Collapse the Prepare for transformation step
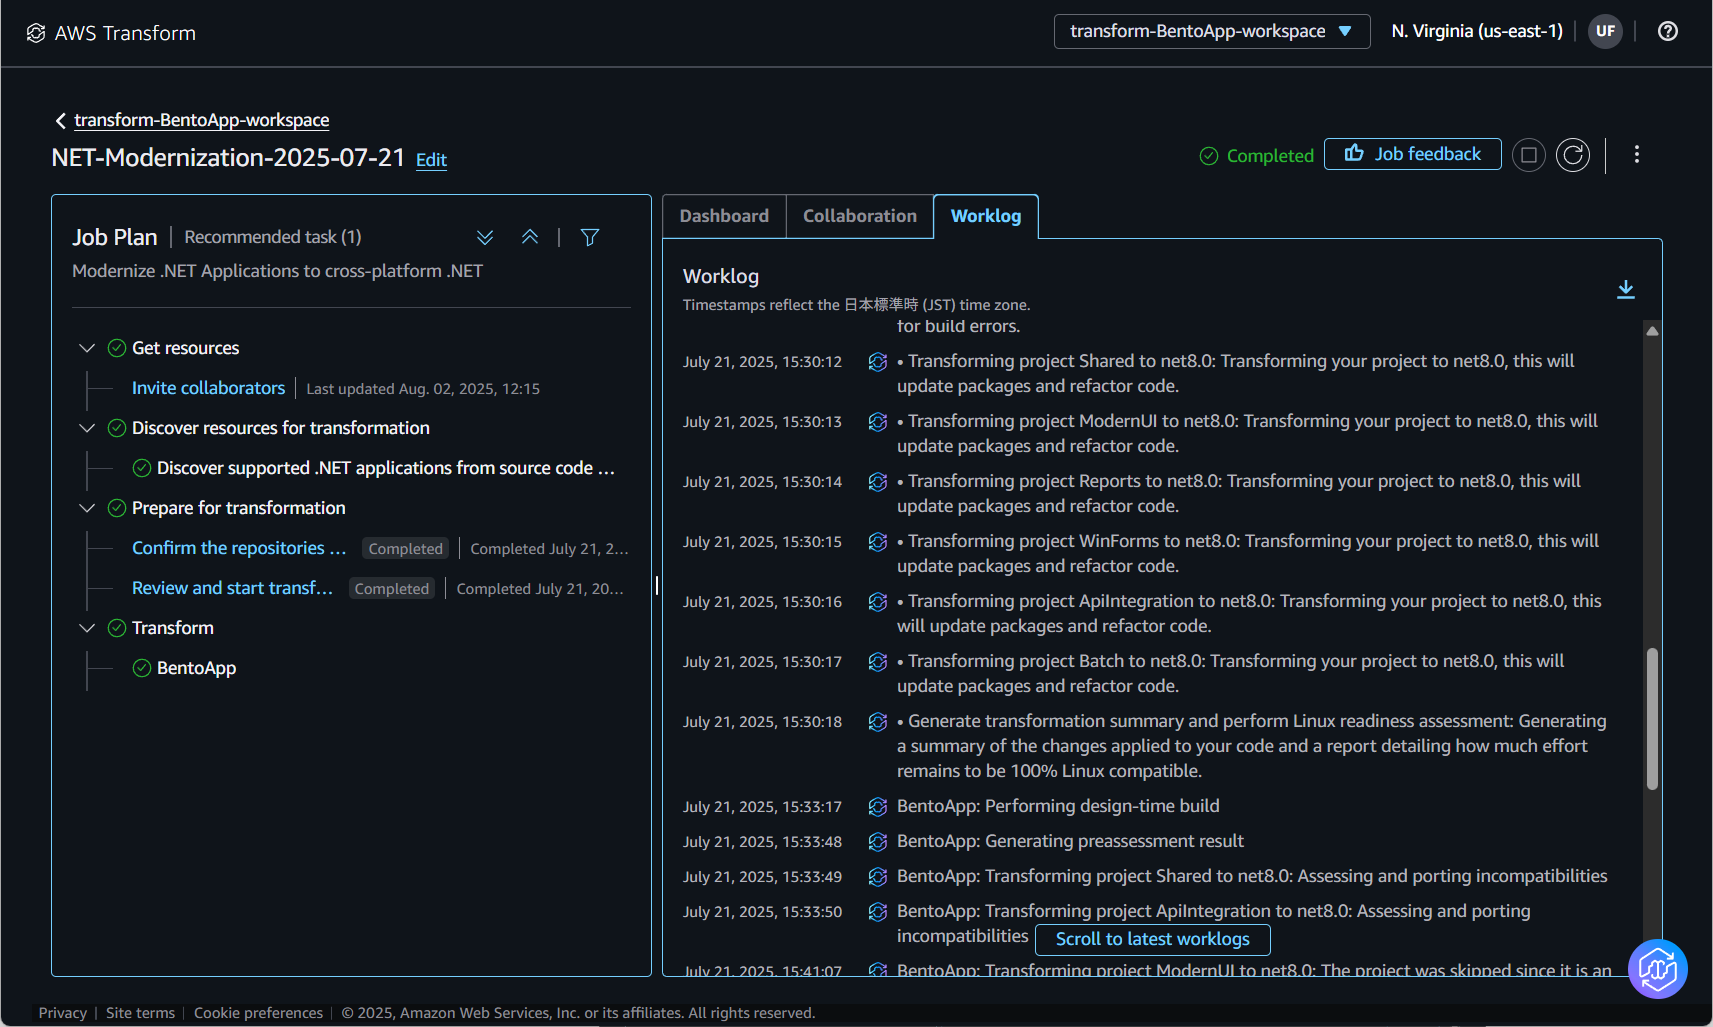Viewport: 1713px width, 1027px height. 87,508
